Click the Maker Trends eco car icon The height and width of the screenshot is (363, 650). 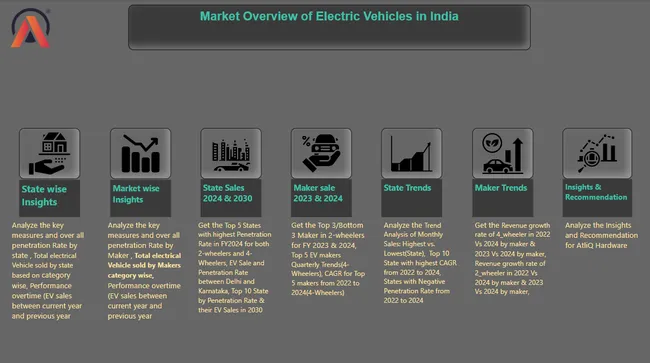(502, 153)
